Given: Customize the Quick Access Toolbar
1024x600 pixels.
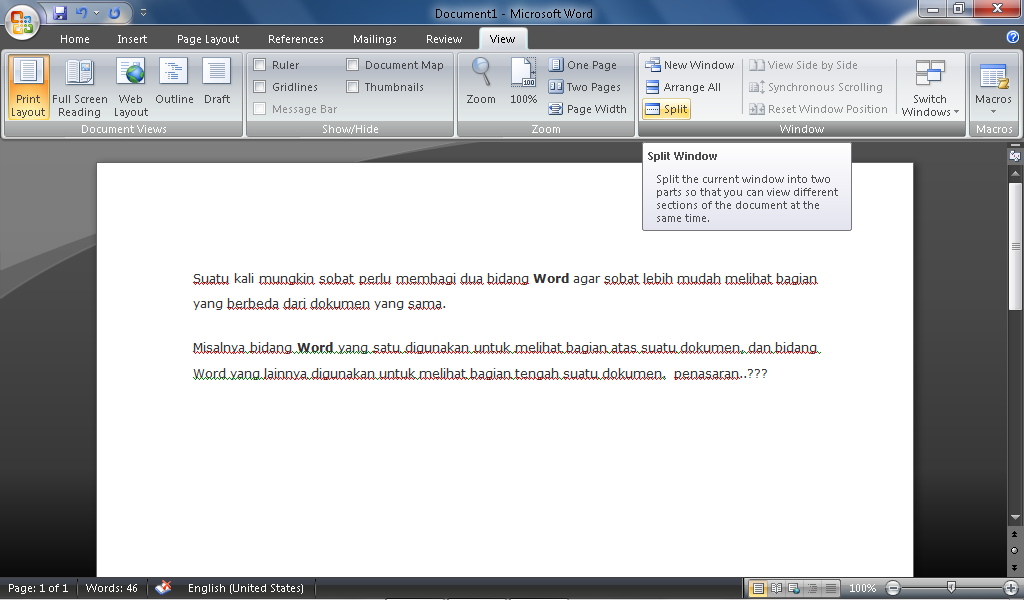Looking at the screenshot, I should click(143, 12).
